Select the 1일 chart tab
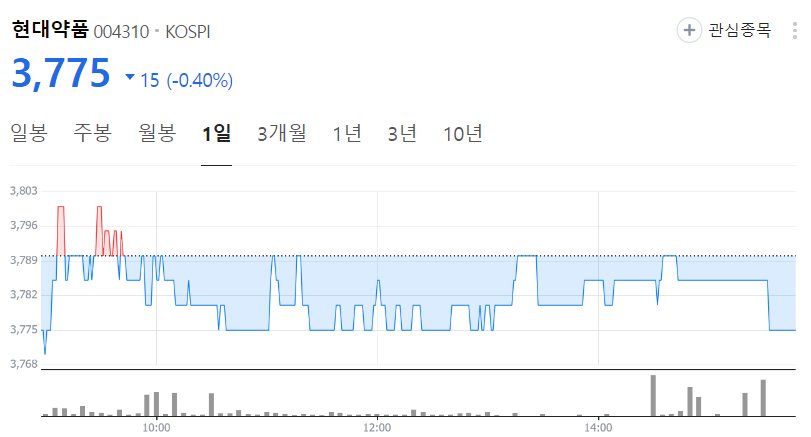811x437 pixels. pos(216,133)
